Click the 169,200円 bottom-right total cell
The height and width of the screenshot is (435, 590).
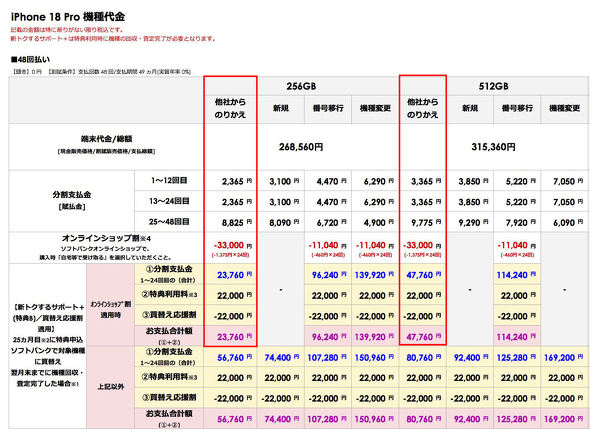click(563, 419)
